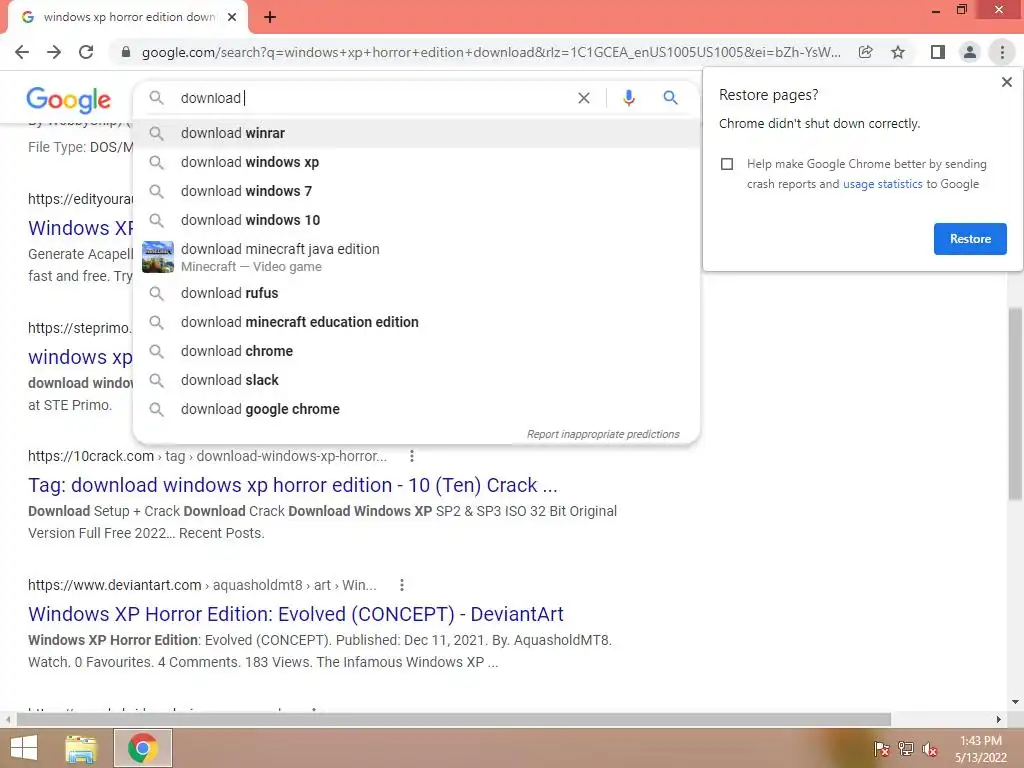Click the horizontal page scrollbar thumb

point(454,720)
